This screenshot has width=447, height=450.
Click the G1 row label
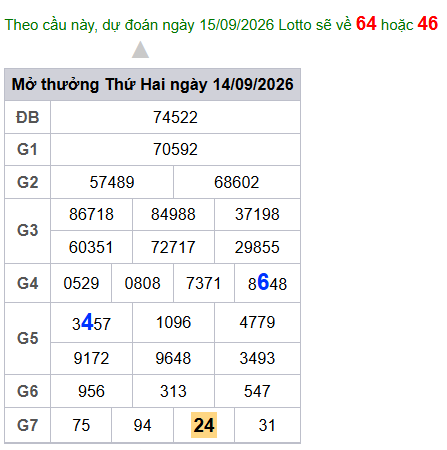(x=28, y=149)
